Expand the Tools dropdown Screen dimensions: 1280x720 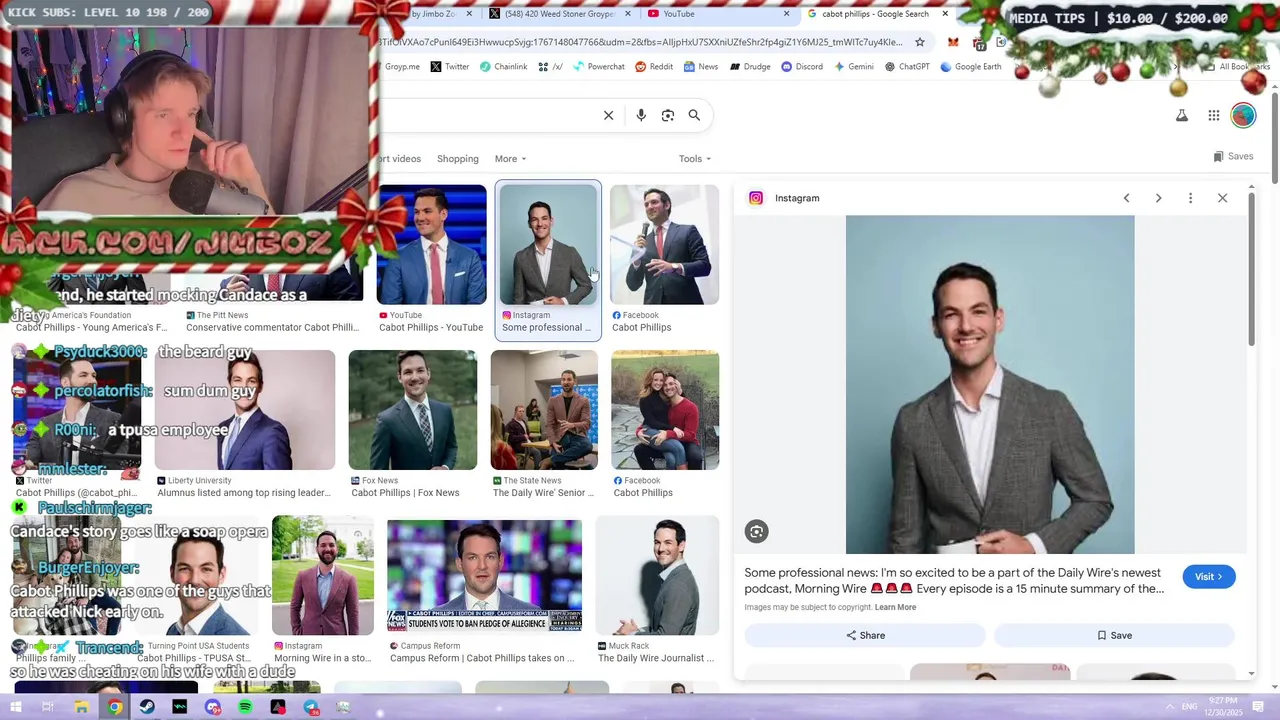695,159
